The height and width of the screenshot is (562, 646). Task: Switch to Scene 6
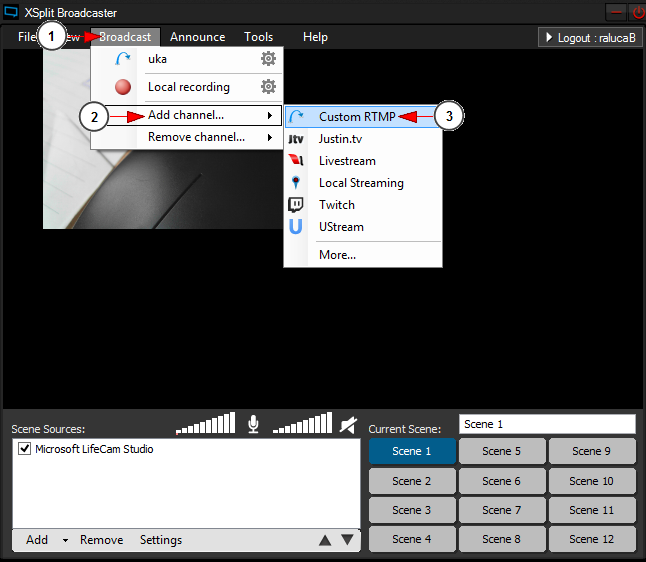pyautogui.click(x=502, y=481)
